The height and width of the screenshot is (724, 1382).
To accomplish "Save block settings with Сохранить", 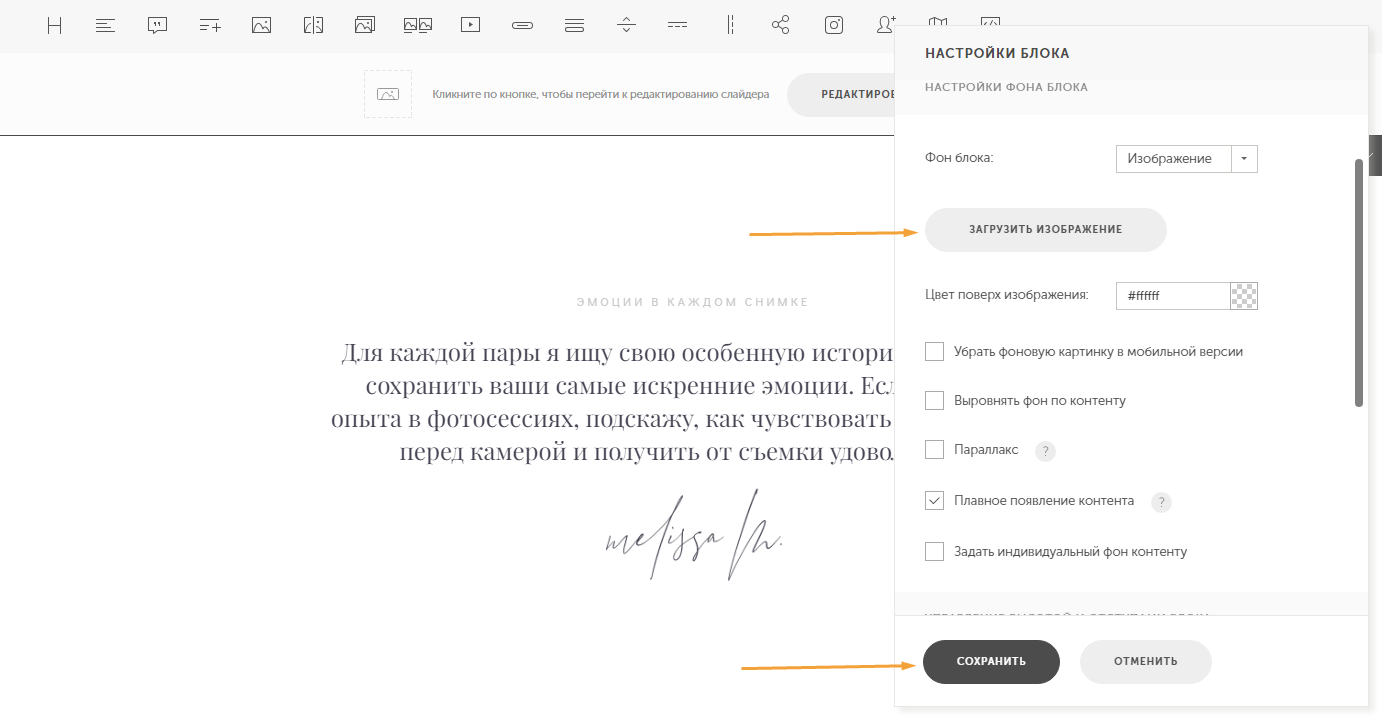I will [991, 662].
